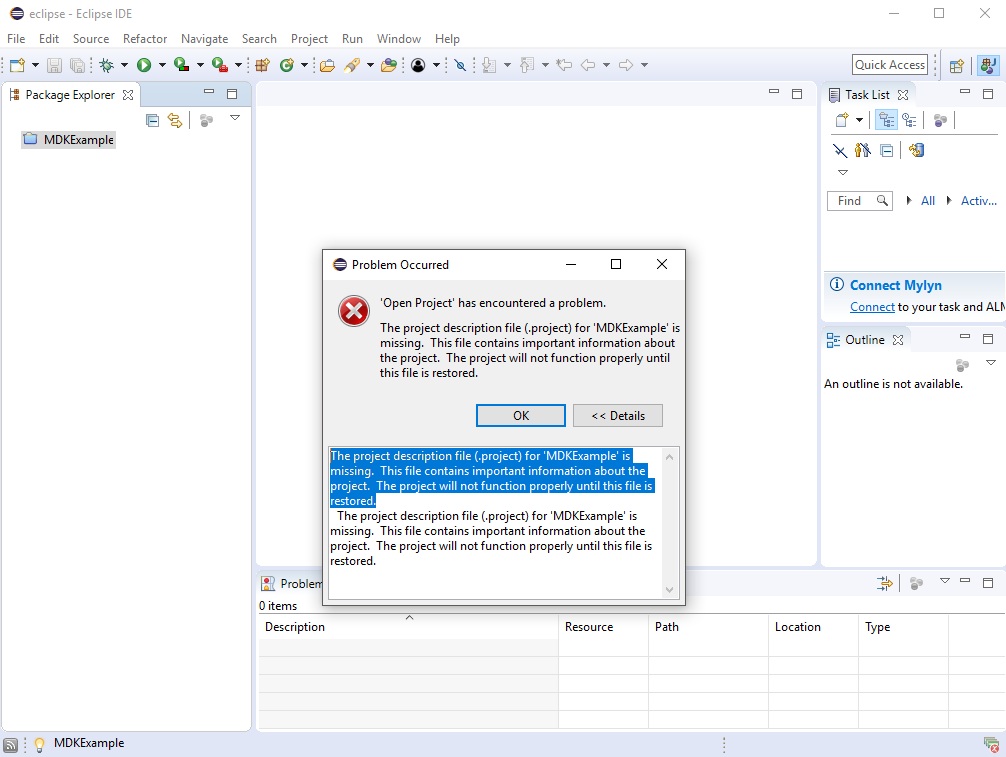Click the Quick Access field
Viewport: 1006px width, 757px height.
point(889,65)
